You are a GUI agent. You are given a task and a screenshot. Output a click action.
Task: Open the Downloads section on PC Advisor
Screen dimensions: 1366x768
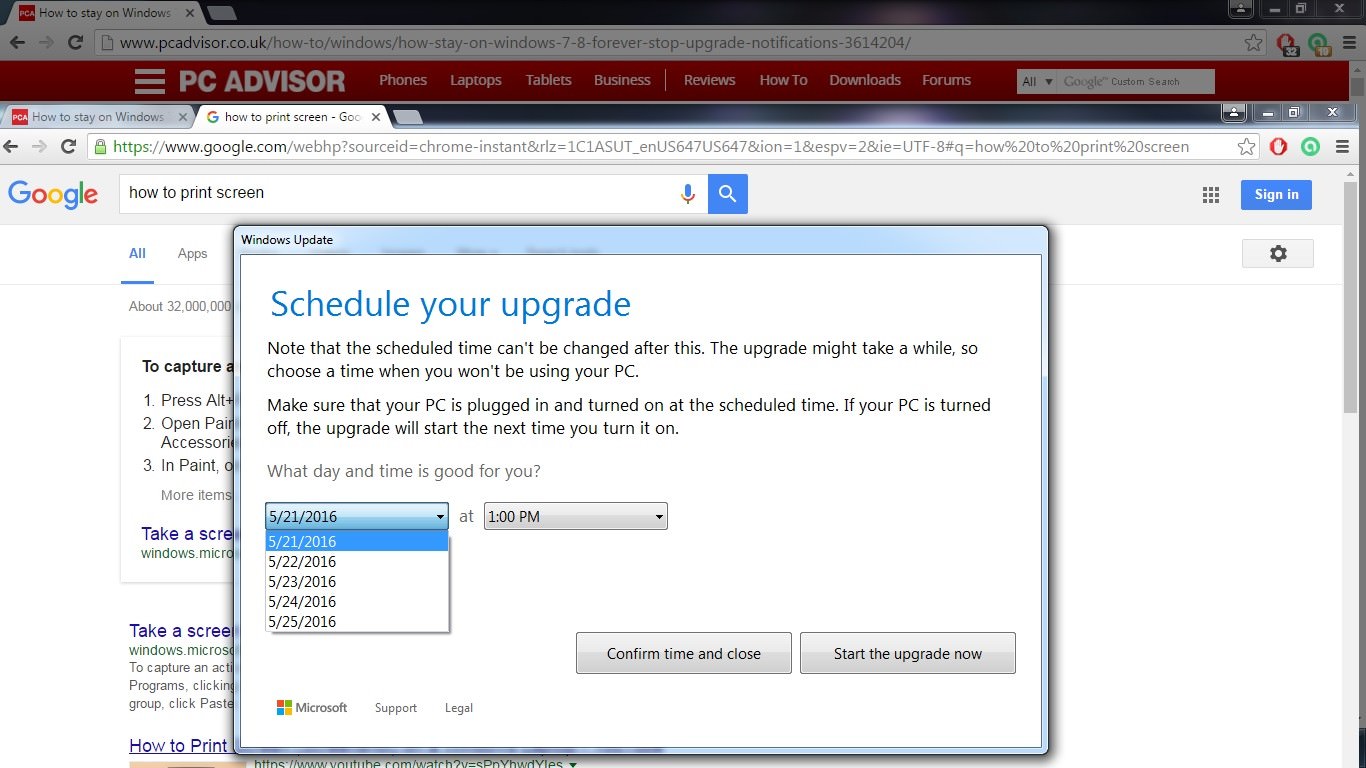tap(865, 80)
